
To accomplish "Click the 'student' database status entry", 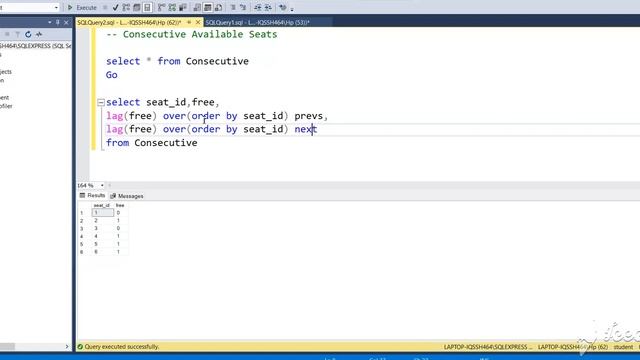I will click(x=623, y=347).
